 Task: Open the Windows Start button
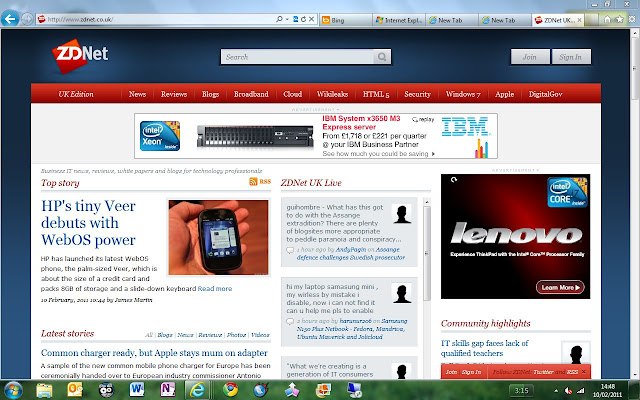pyautogui.click(x=13, y=390)
